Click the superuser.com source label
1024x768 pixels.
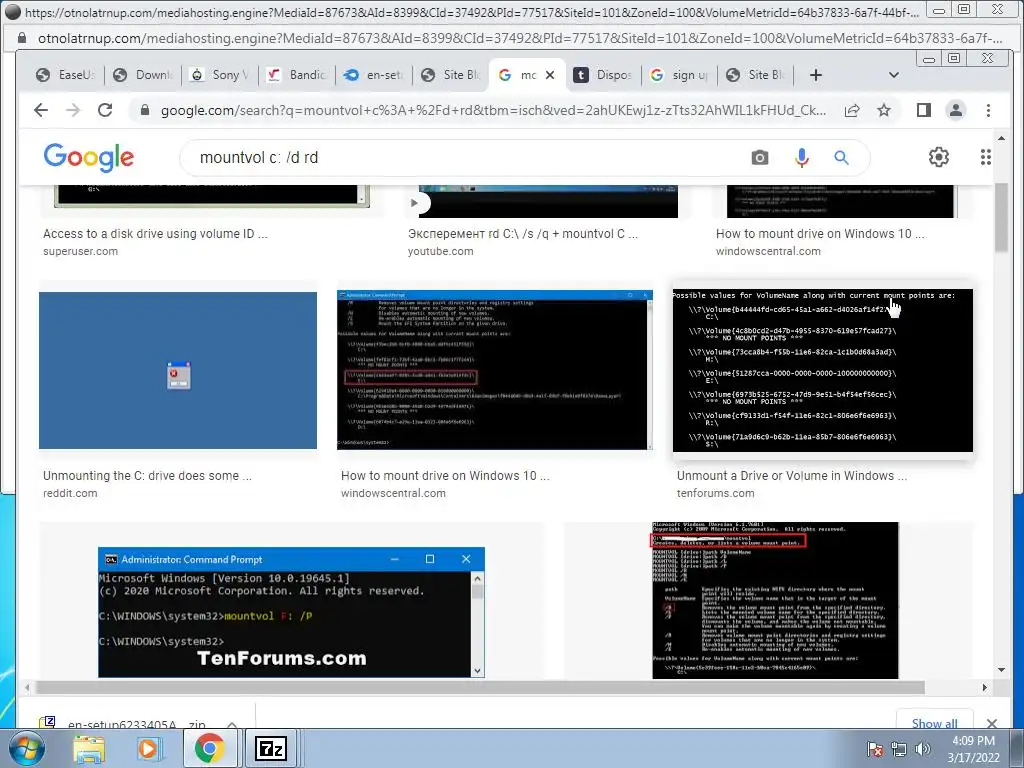pyautogui.click(x=80, y=251)
